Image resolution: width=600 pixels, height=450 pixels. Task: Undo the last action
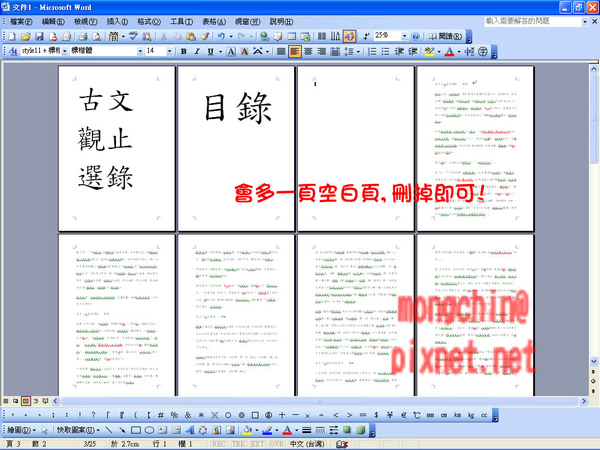point(221,36)
